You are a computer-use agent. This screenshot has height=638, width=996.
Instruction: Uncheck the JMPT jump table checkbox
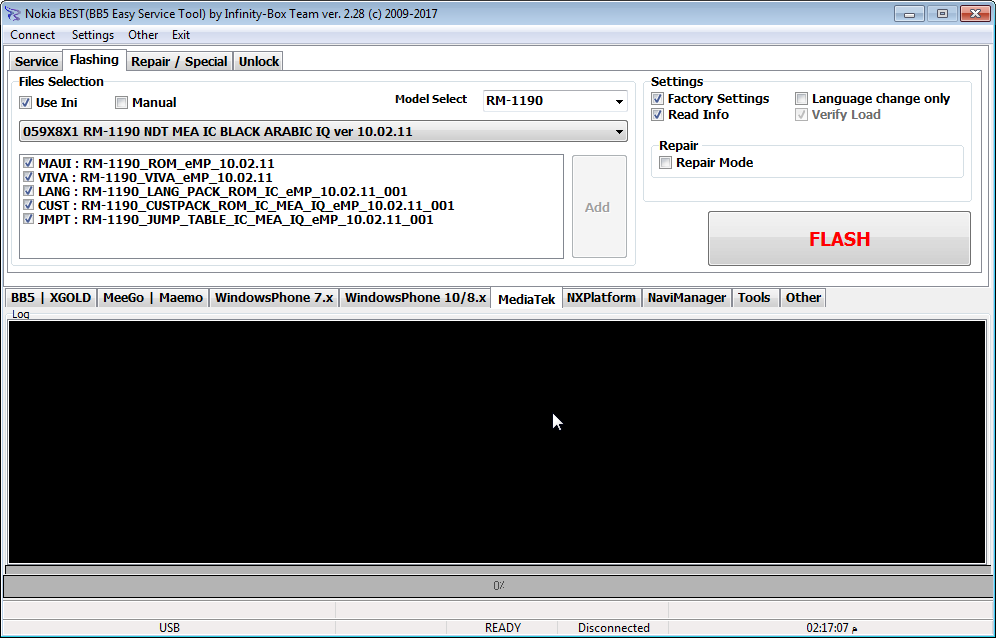coord(28,219)
